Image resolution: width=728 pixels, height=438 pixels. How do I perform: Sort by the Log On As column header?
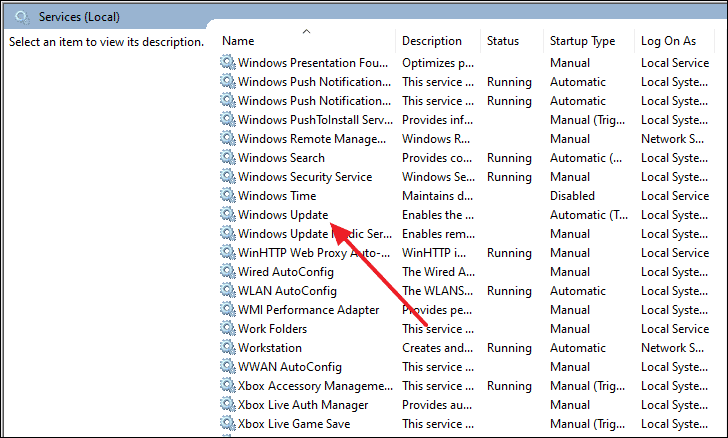click(x=668, y=41)
